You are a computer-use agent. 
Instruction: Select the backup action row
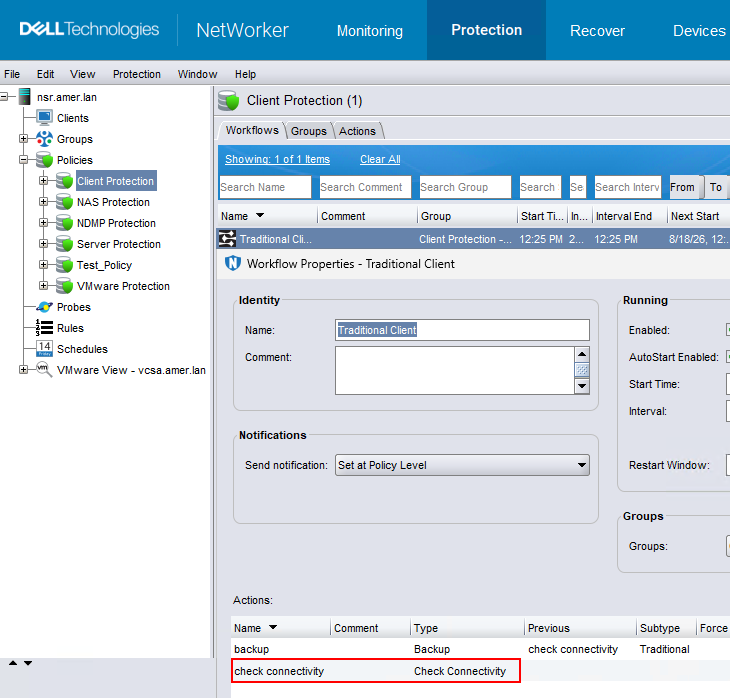click(x=480, y=649)
